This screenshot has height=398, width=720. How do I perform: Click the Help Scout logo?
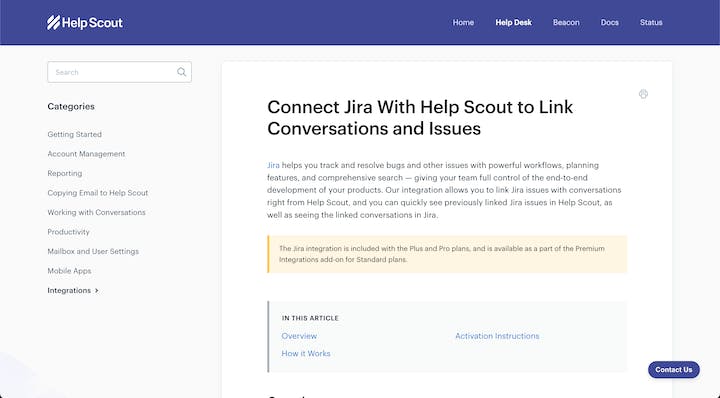pyautogui.click(x=85, y=22)
